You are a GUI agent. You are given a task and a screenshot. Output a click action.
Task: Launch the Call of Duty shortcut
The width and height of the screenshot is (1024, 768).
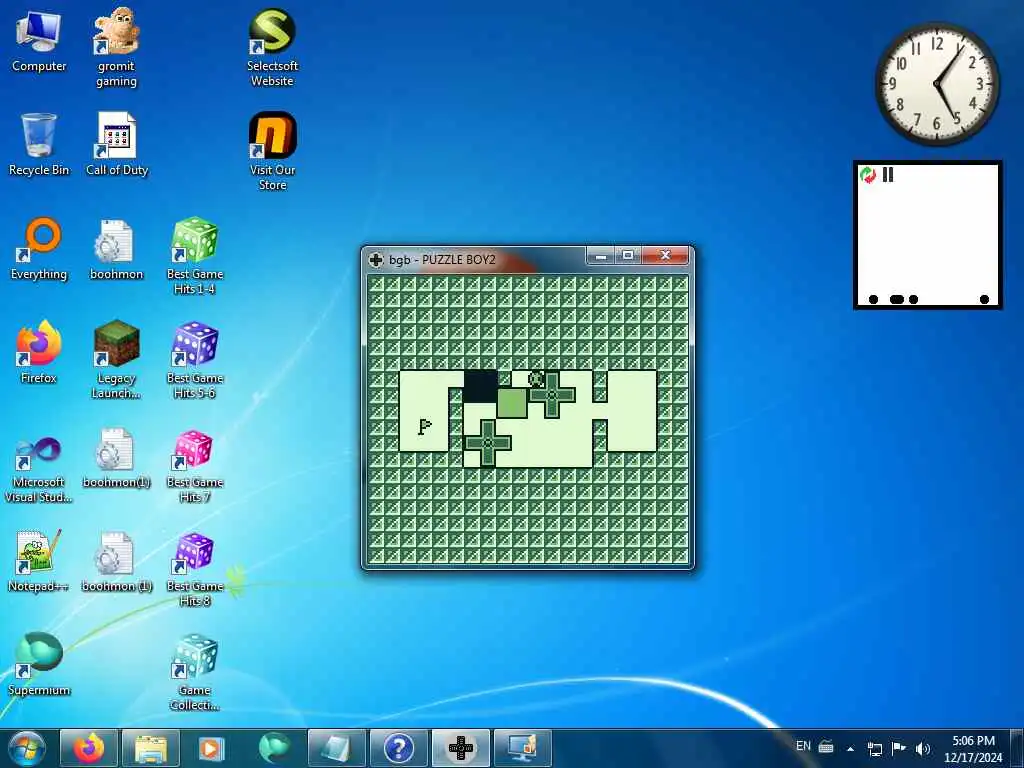pyautogui.click(x=117, y=144)
